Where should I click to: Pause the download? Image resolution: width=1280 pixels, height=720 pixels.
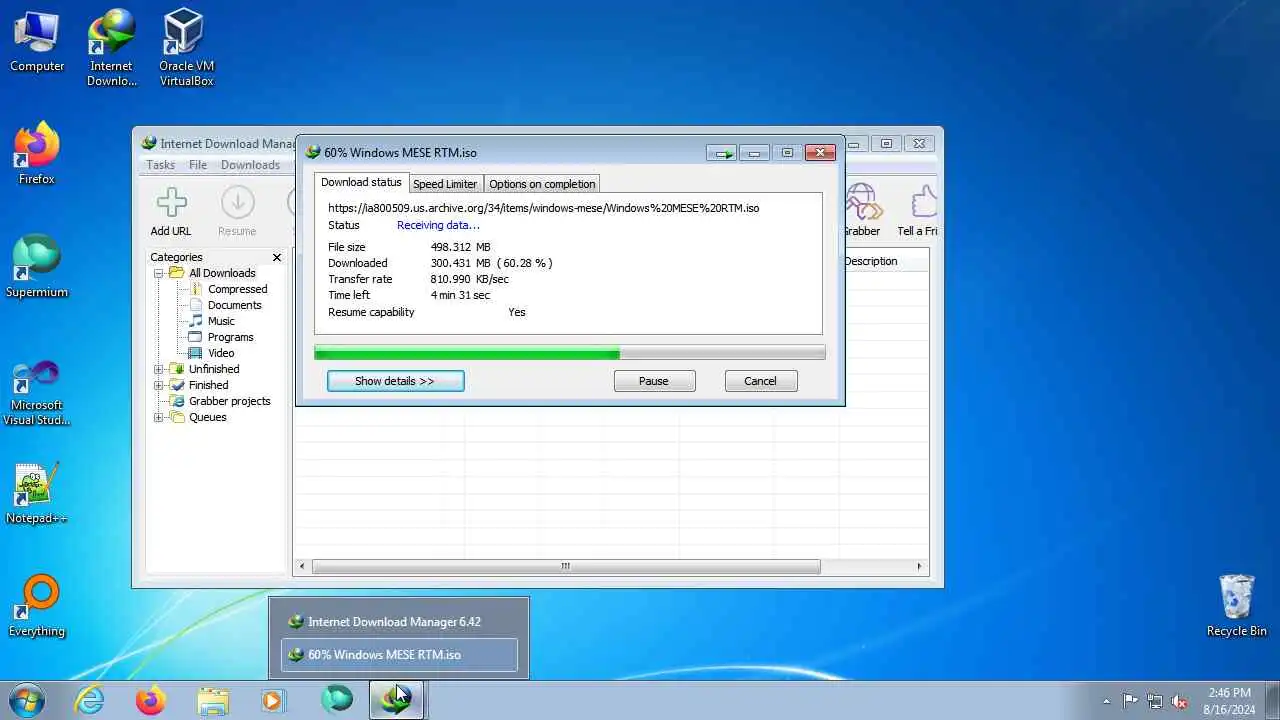click(654, 381)
